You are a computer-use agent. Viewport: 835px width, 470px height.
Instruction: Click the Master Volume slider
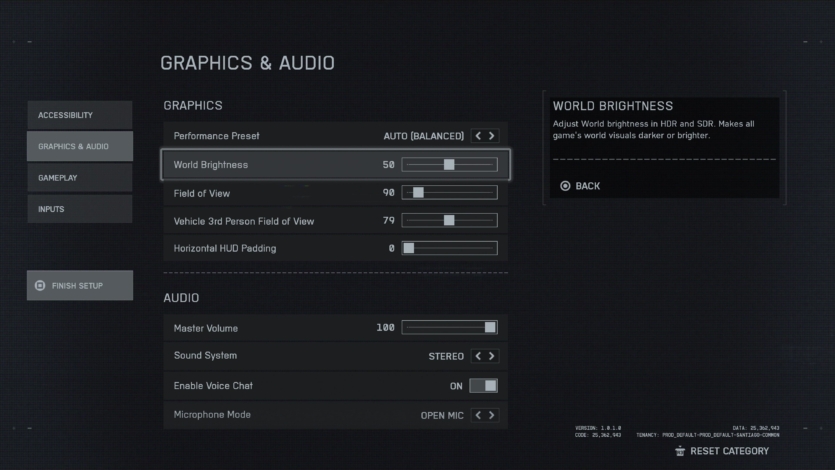(449, 327)
